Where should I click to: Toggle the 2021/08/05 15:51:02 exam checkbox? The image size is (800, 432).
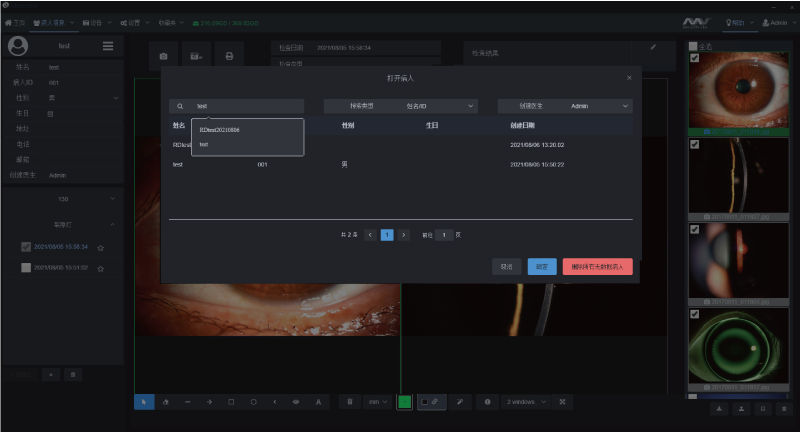(x=26, y=267)
